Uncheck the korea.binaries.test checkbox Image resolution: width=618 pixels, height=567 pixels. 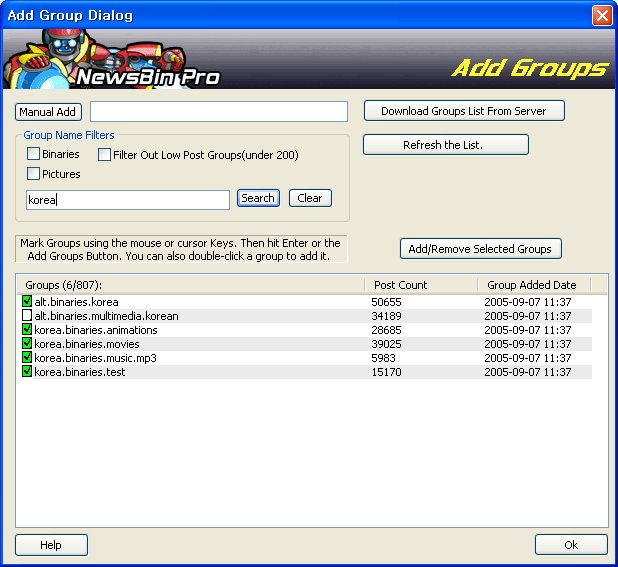pos(27,372)
